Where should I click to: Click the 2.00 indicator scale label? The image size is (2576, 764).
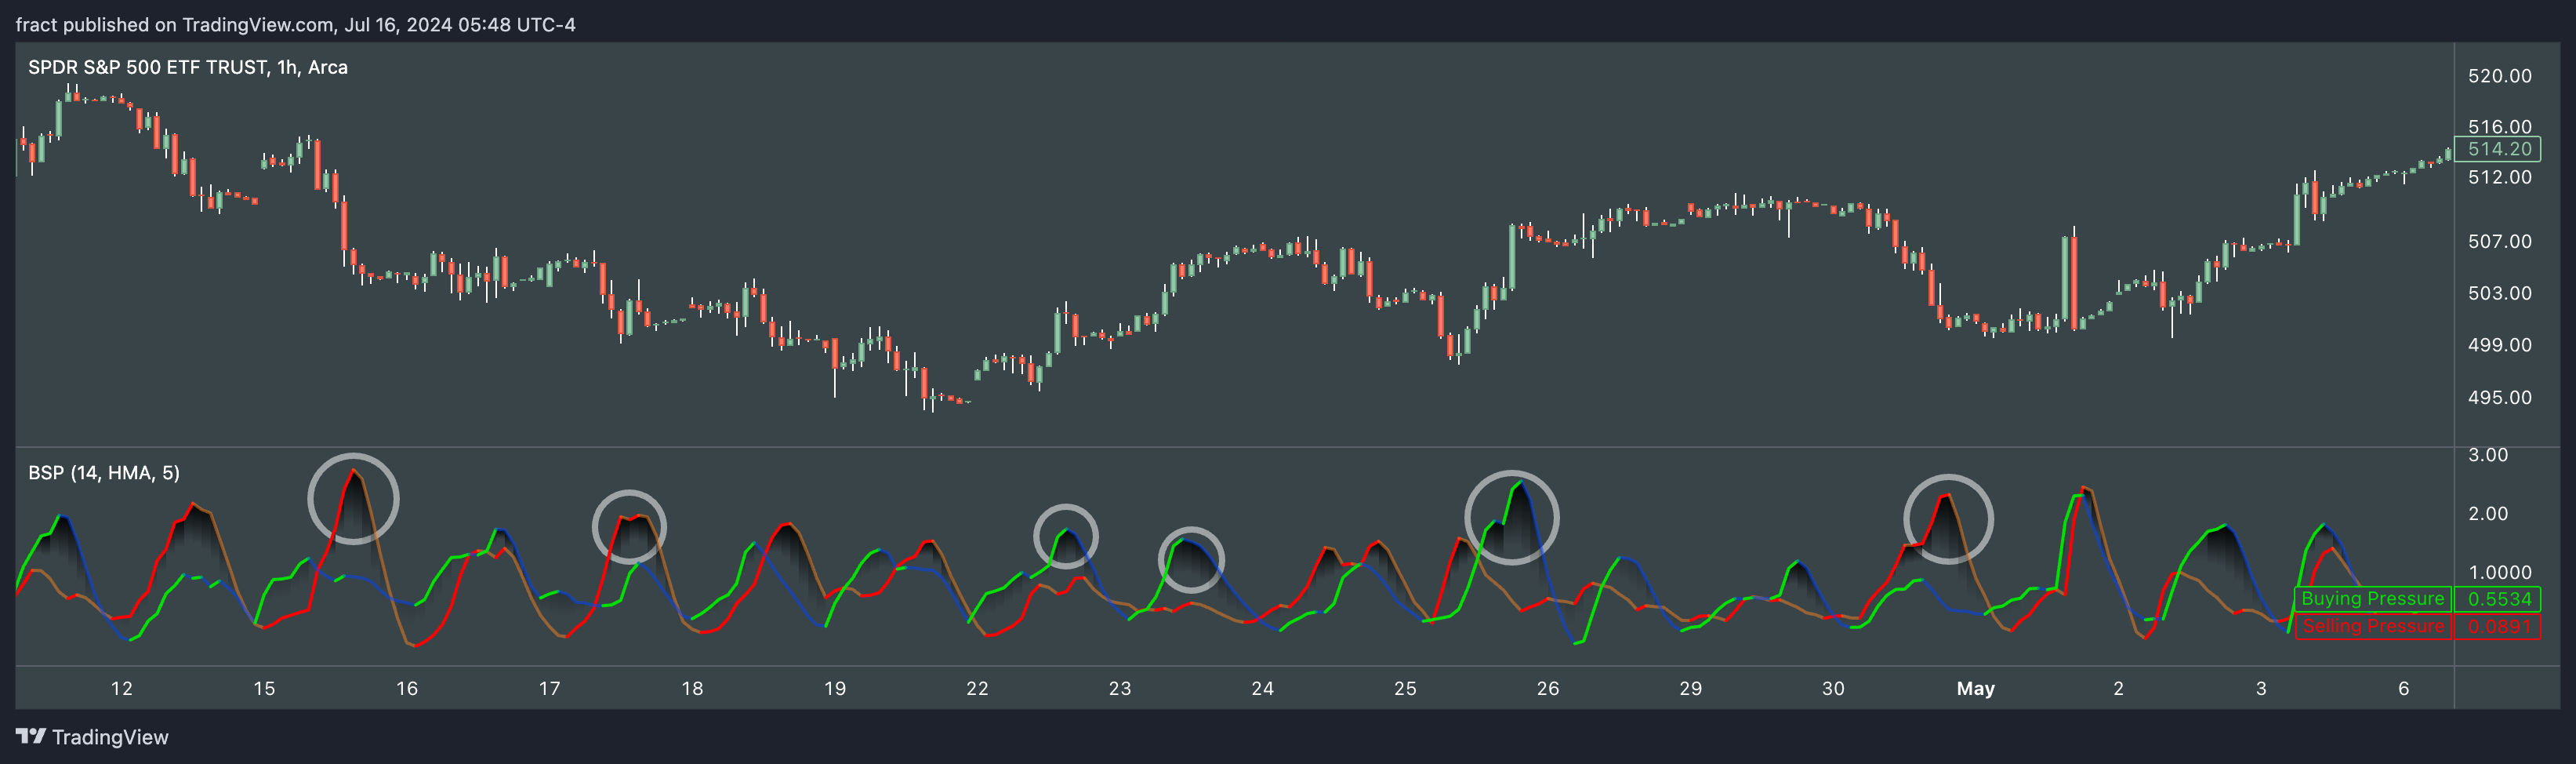(x=2488, y=514)
